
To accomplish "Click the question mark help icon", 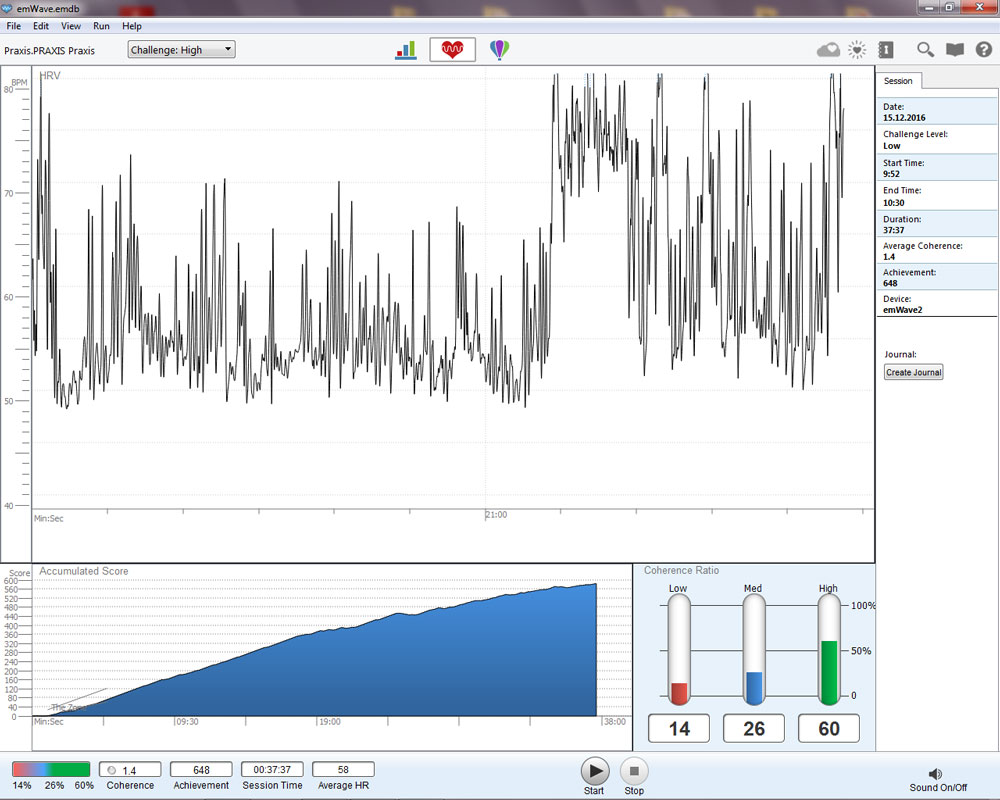I will click(x=983, y=50).
